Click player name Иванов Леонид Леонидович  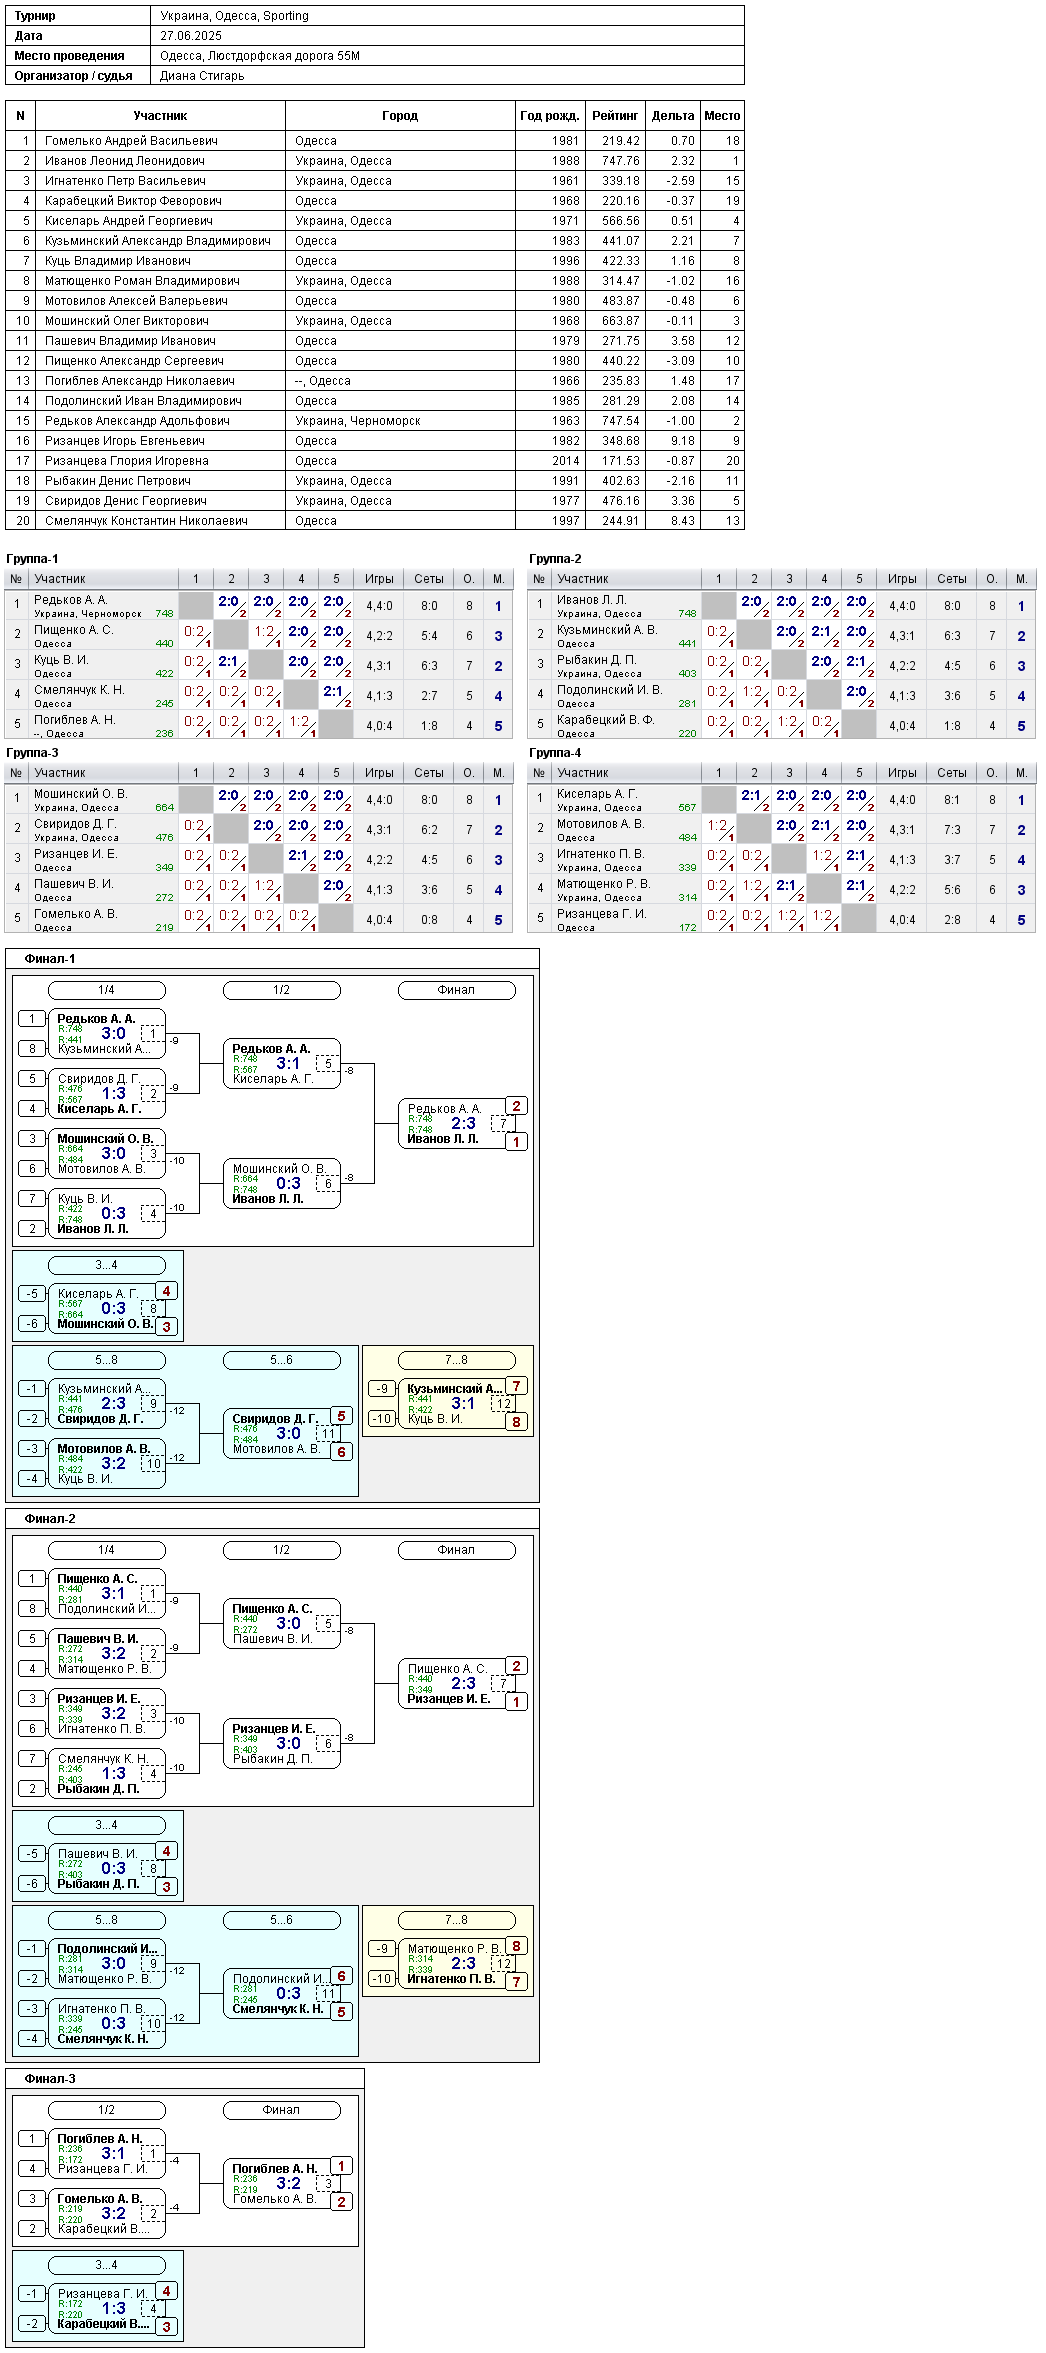point(124,161)
